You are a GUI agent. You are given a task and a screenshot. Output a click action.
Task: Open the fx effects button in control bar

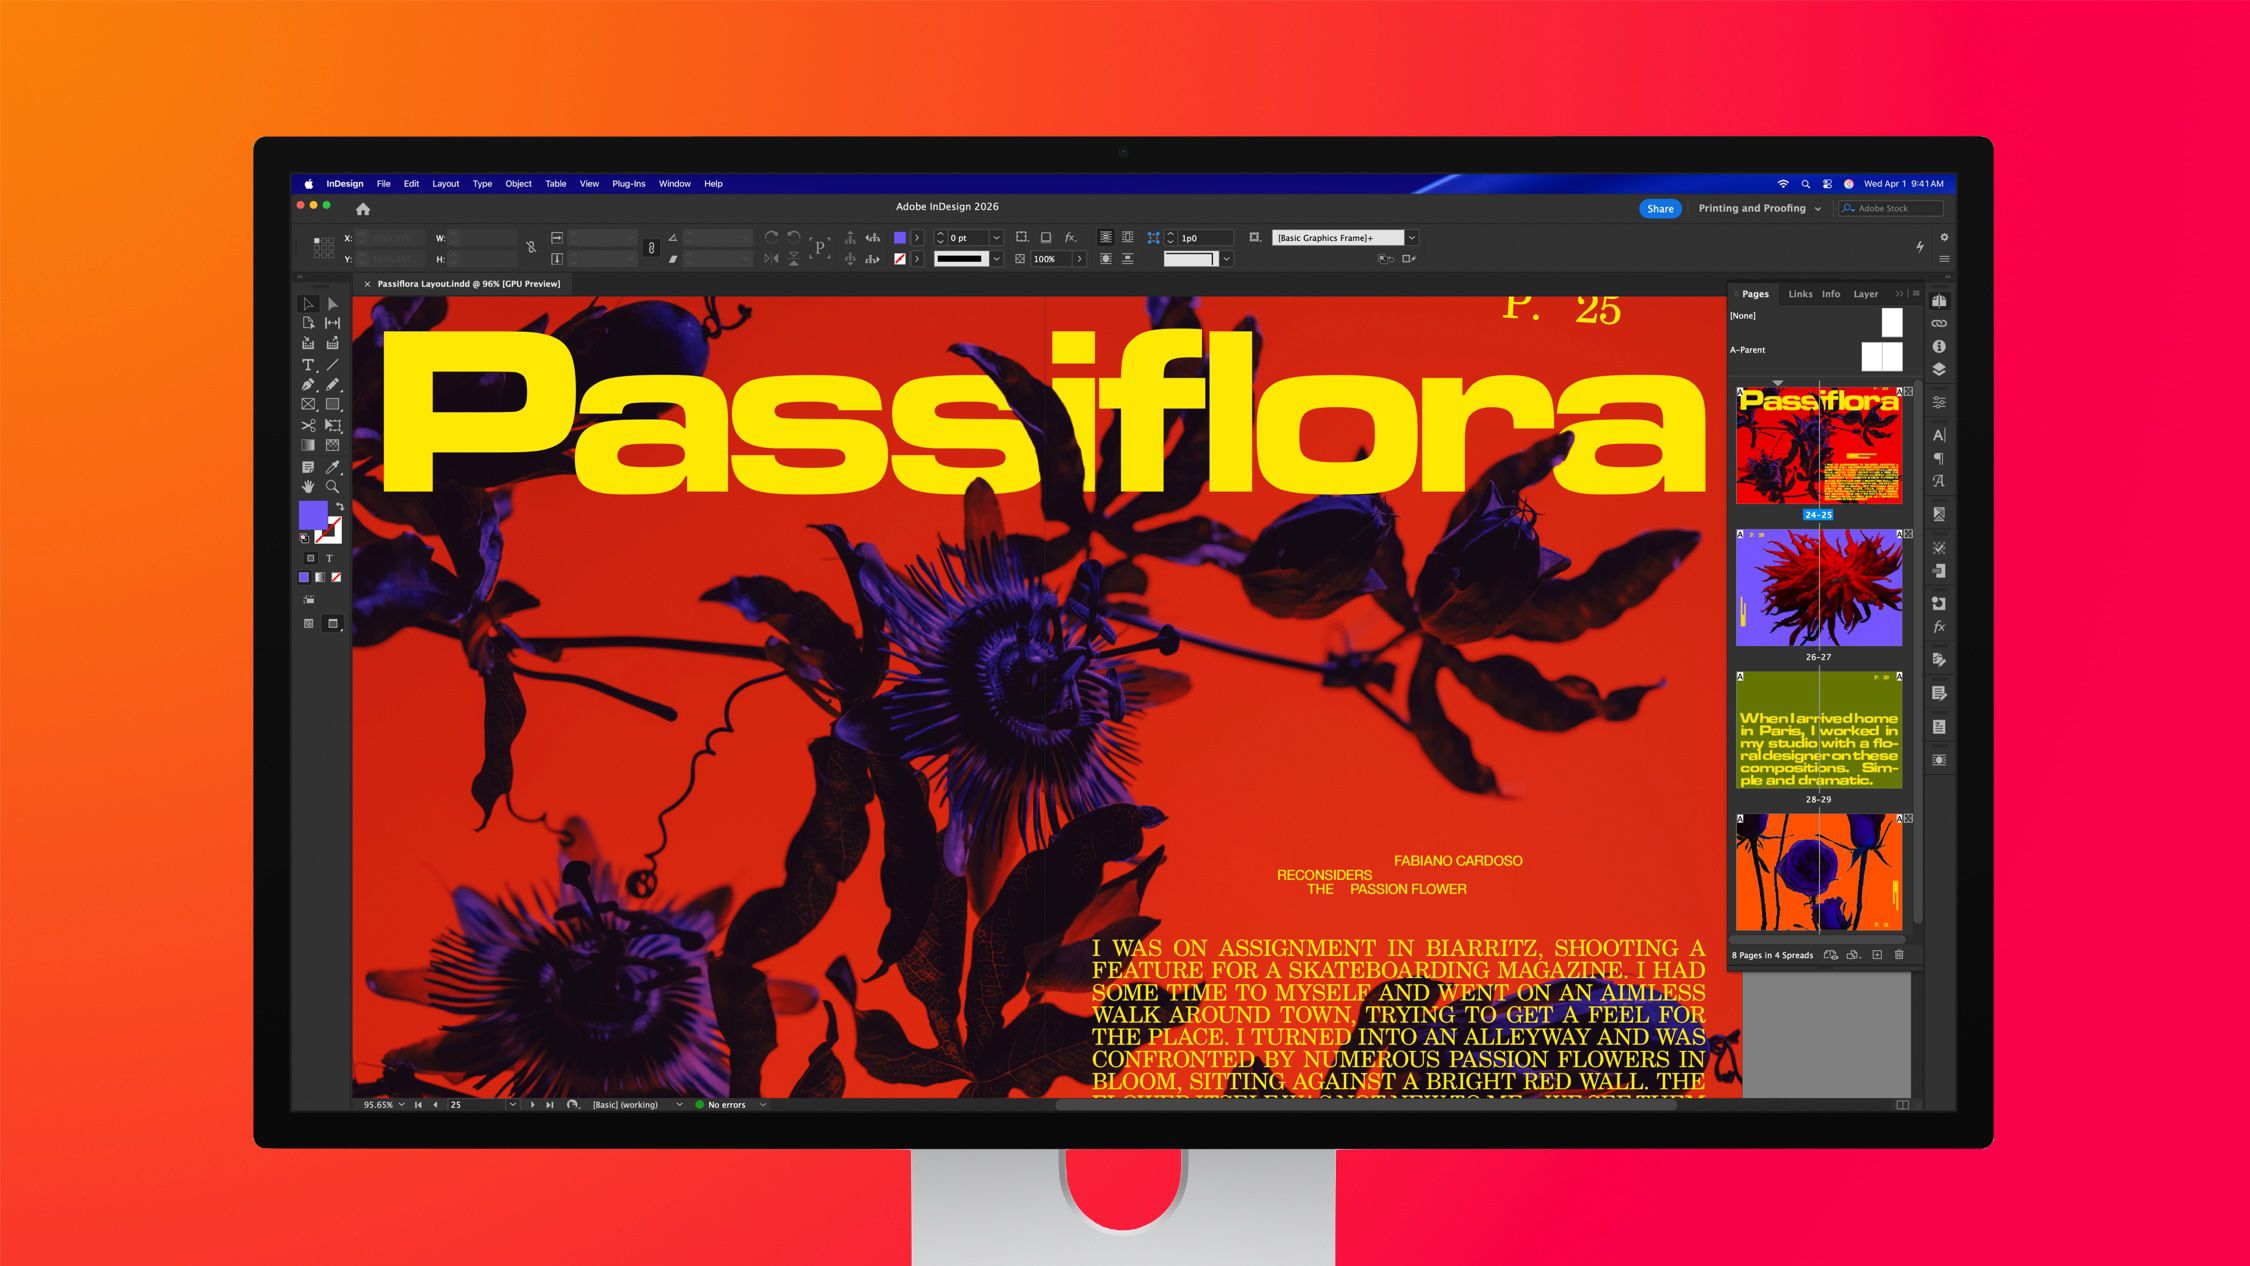tap(1070, 238)
